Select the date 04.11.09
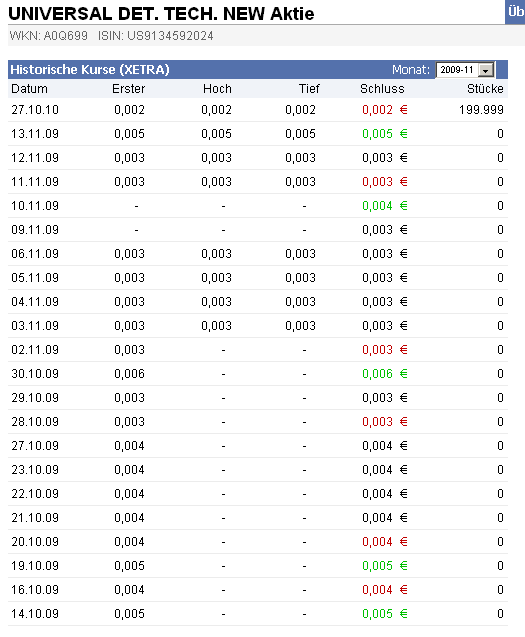Screen dimensions: 525x637 click(35, 301)
